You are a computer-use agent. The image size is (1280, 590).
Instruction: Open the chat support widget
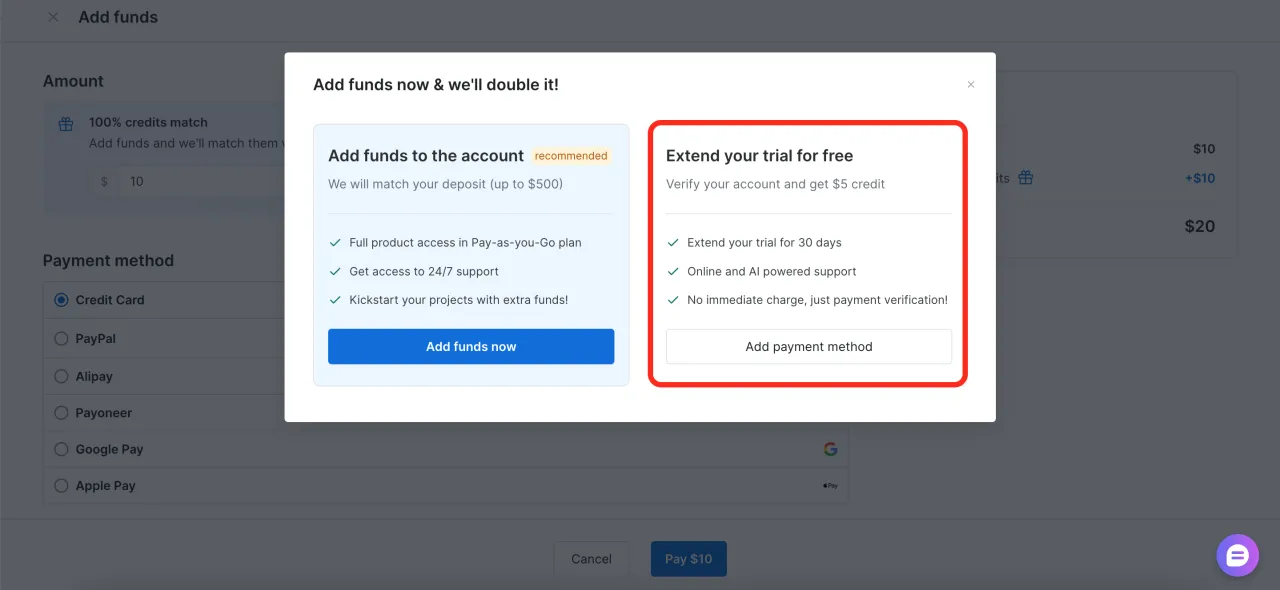point(1237,555)
